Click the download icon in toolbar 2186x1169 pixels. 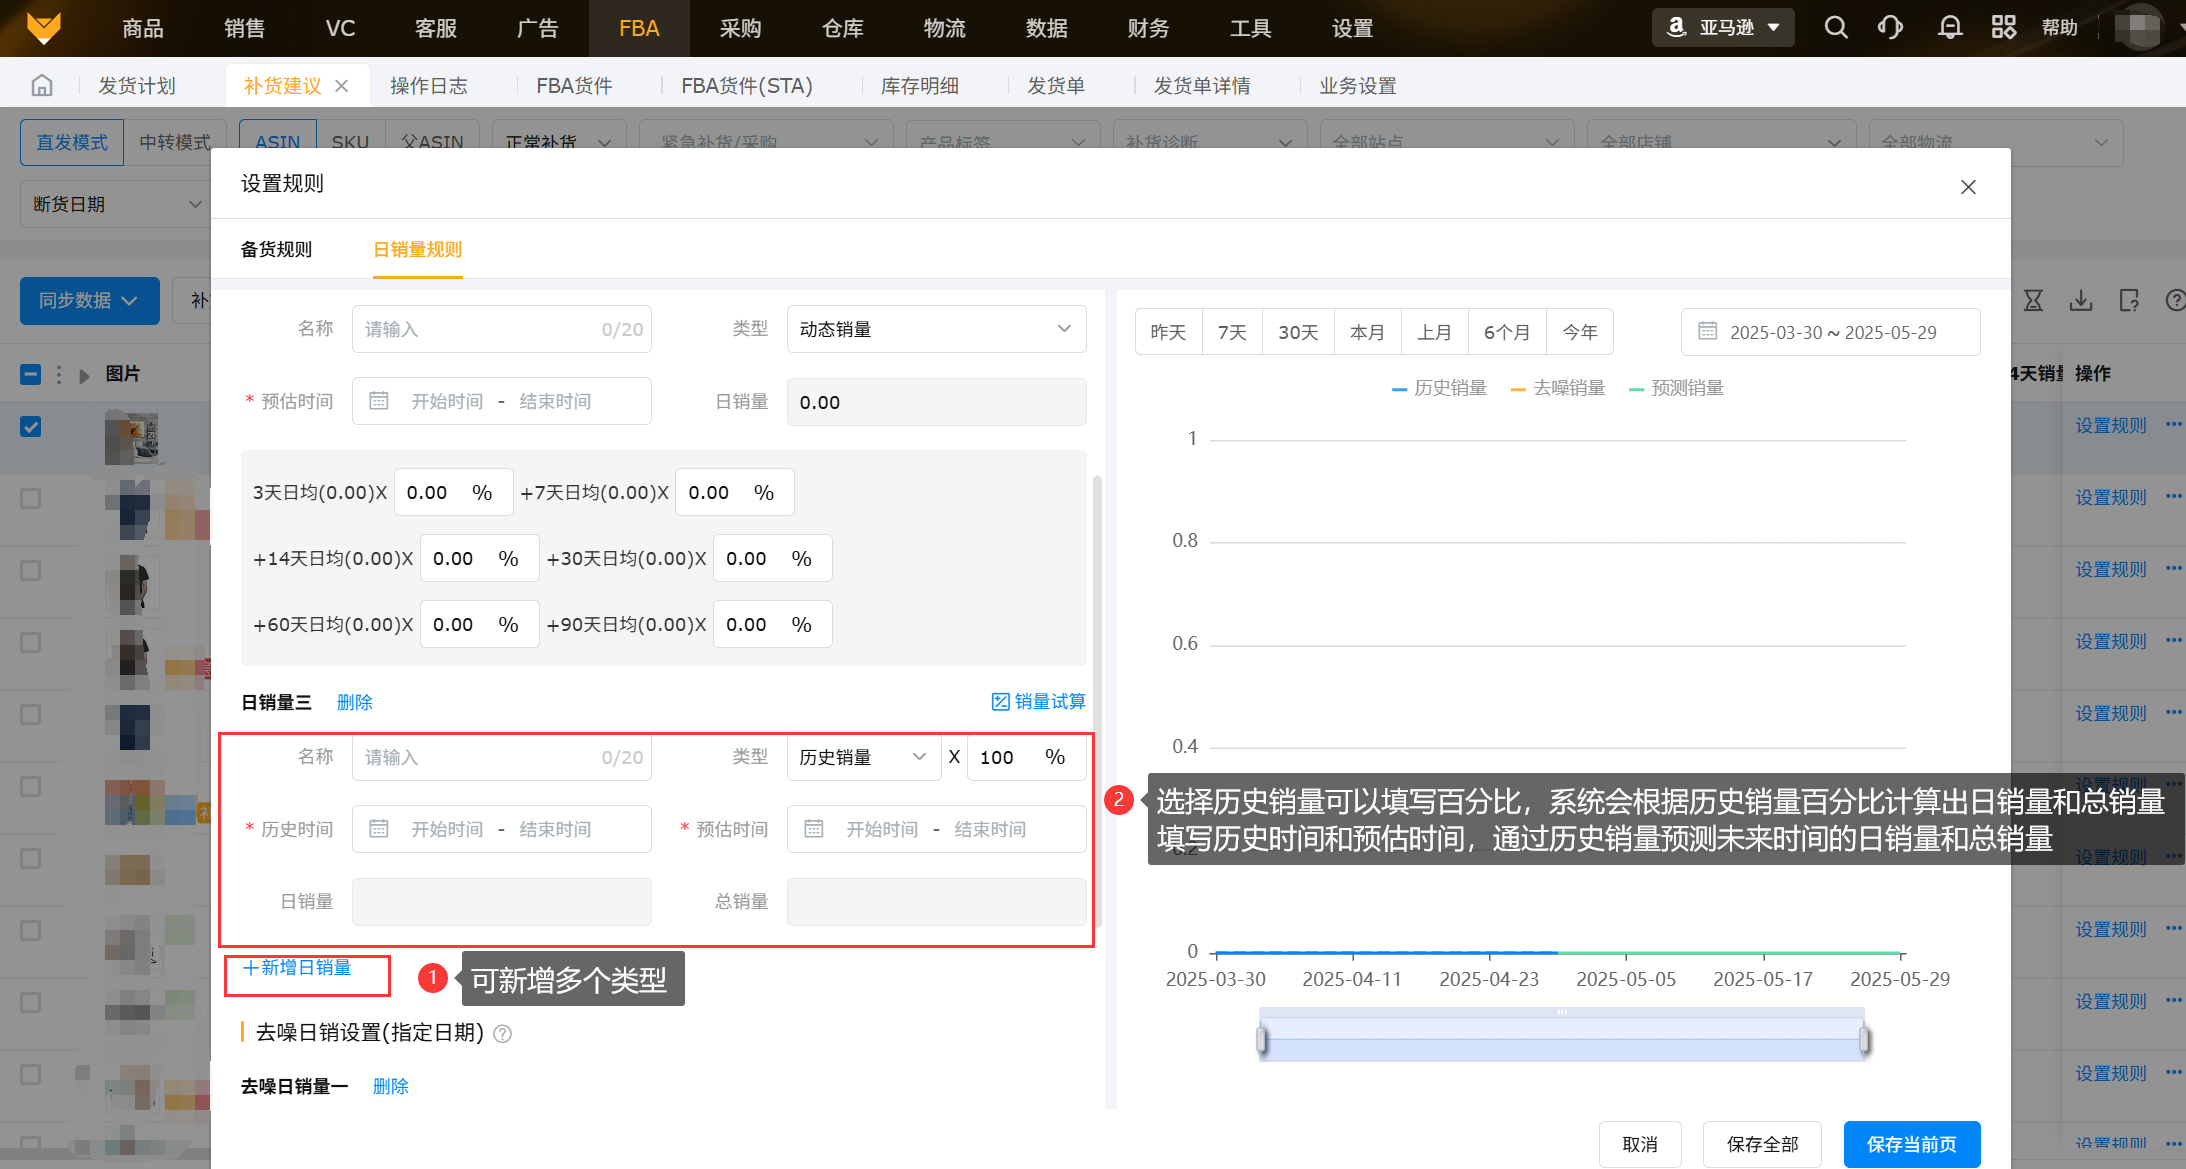(x=2081, y=300)
